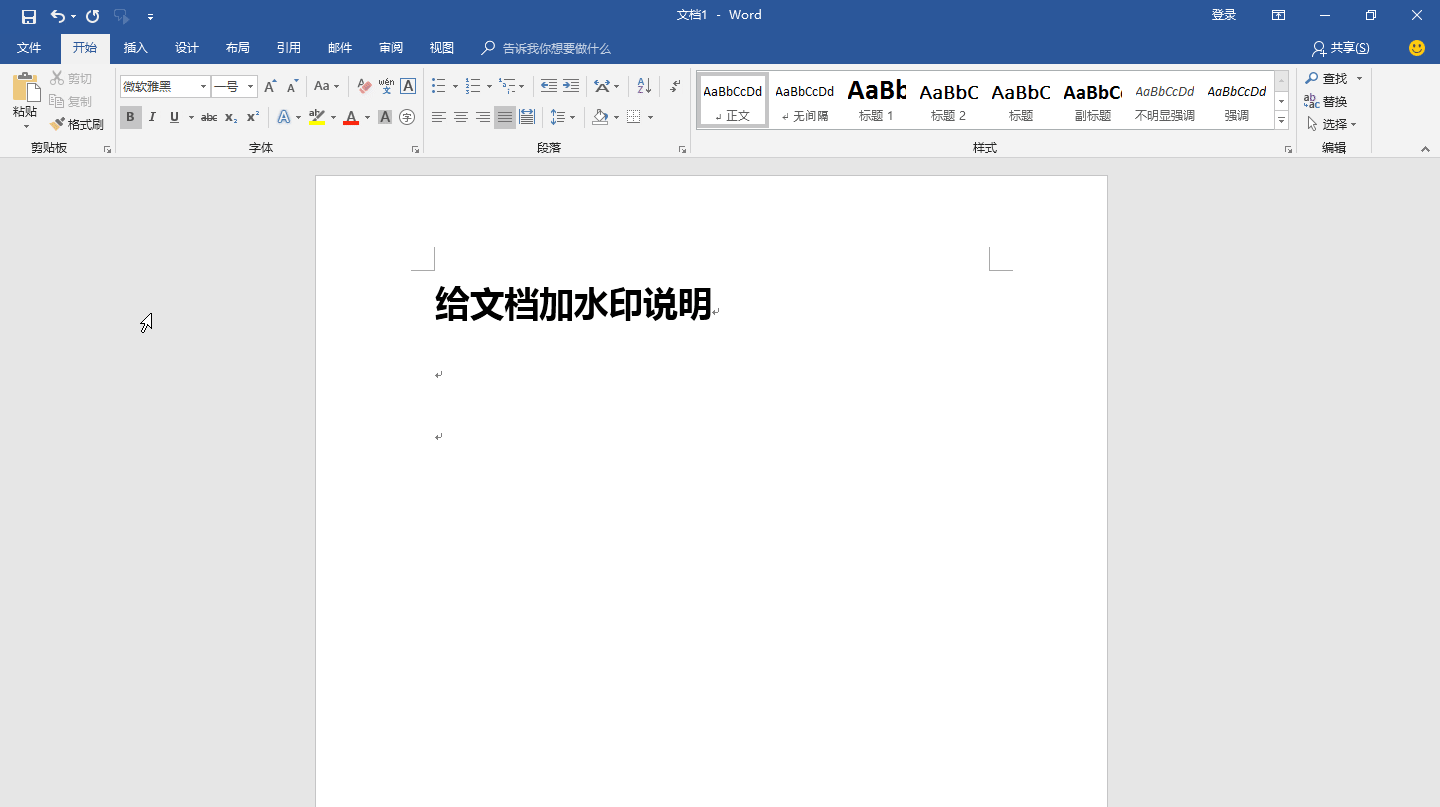The image size is (1440, 807).
Task: Toggle Italic formatting
Action: click(x=152, y=117)
